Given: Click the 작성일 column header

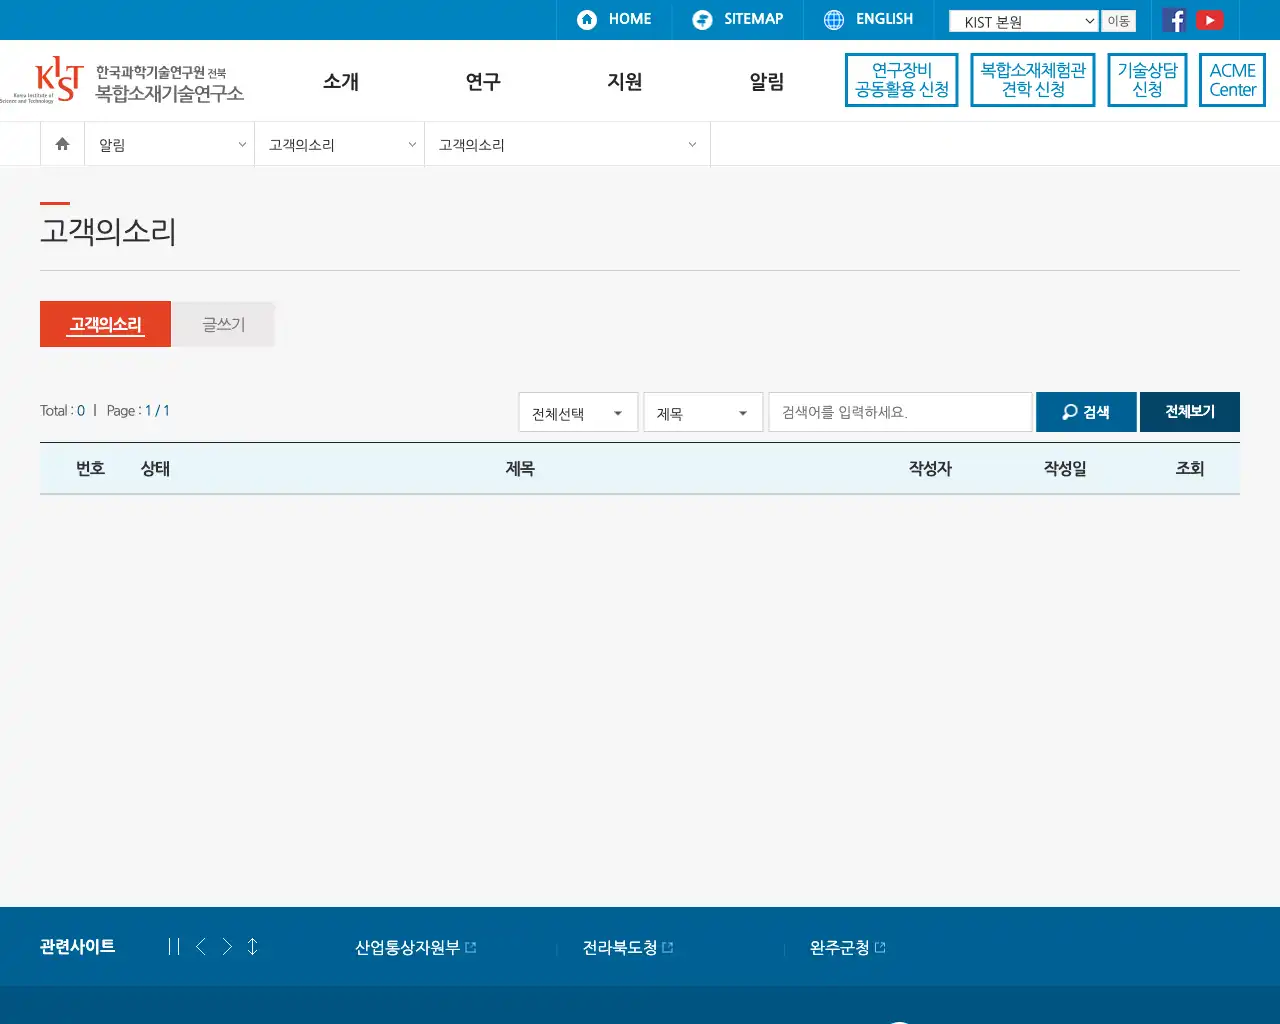Looking at the screenshot, I should tap(1065, 468).
